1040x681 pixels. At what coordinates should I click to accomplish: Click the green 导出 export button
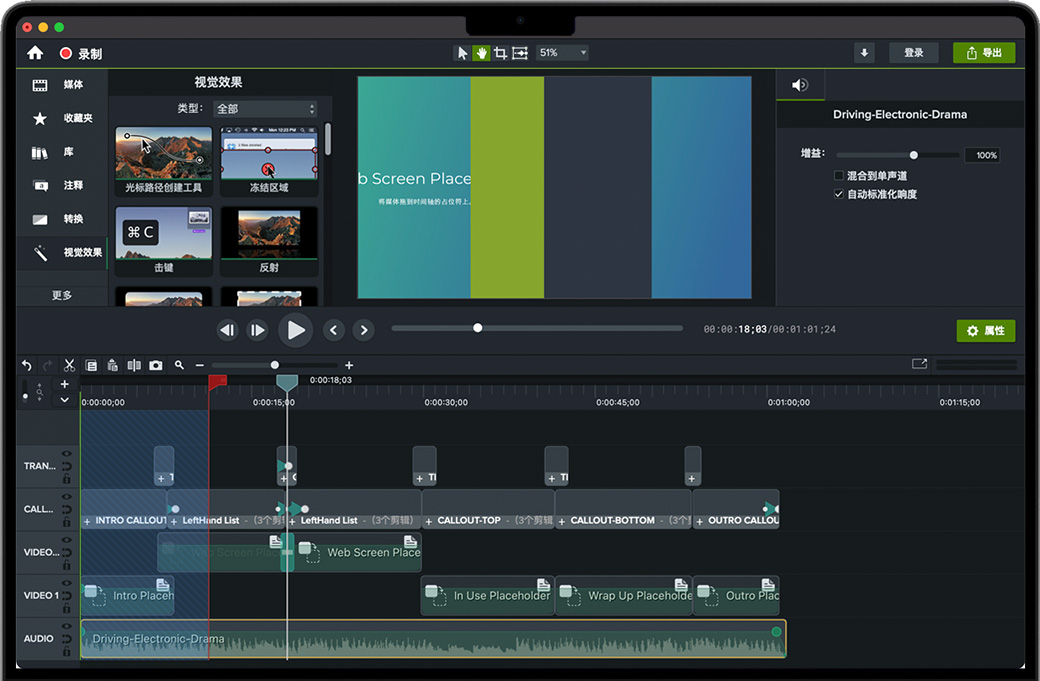pyautogui.click(x=984, y=53)
